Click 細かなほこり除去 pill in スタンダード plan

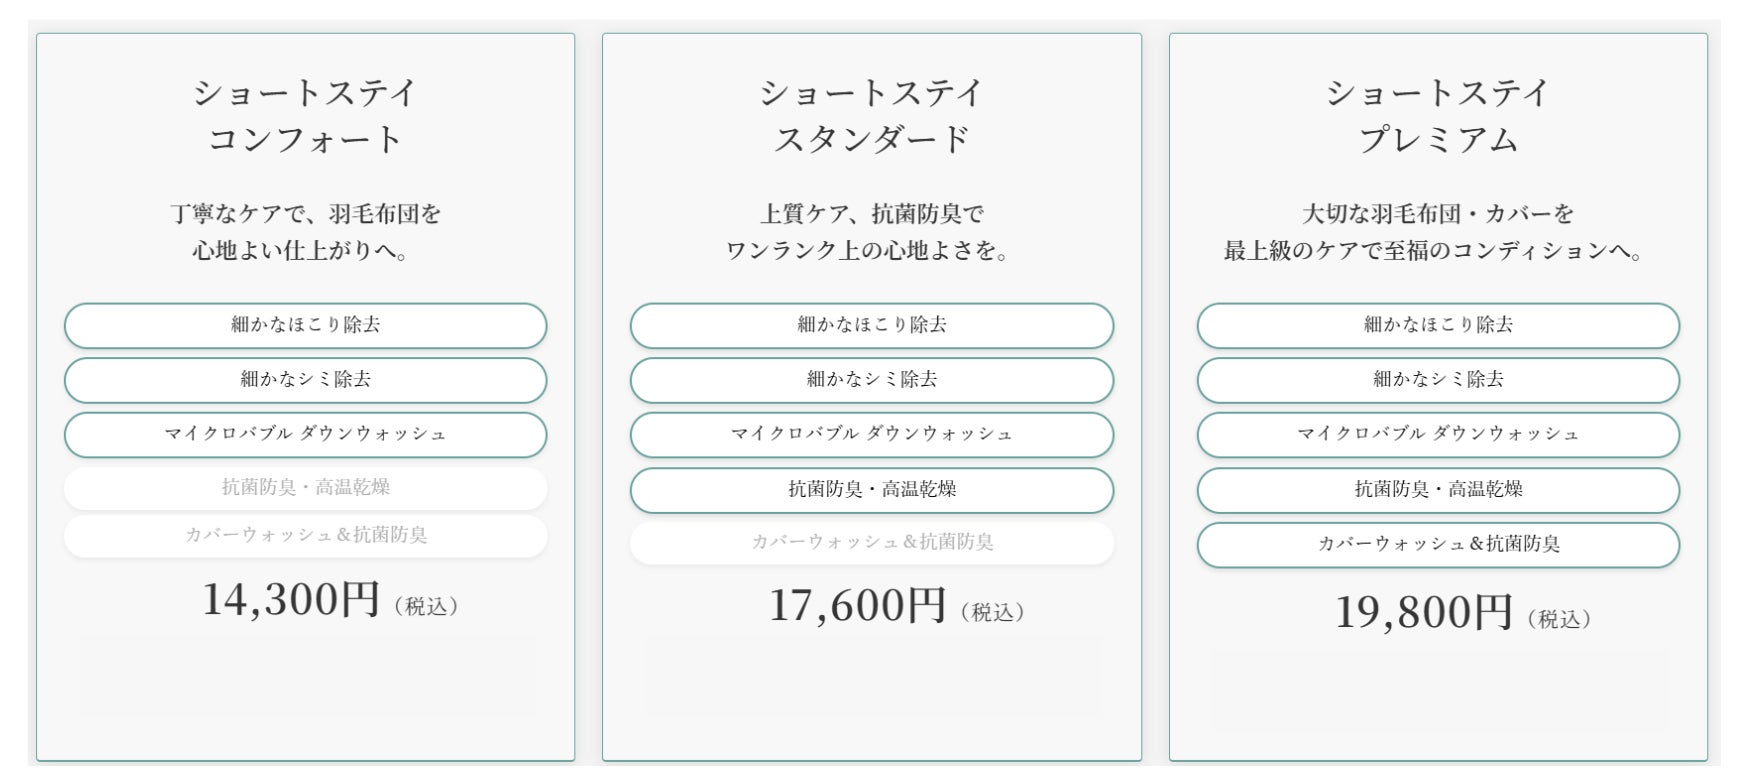[872, 325]
